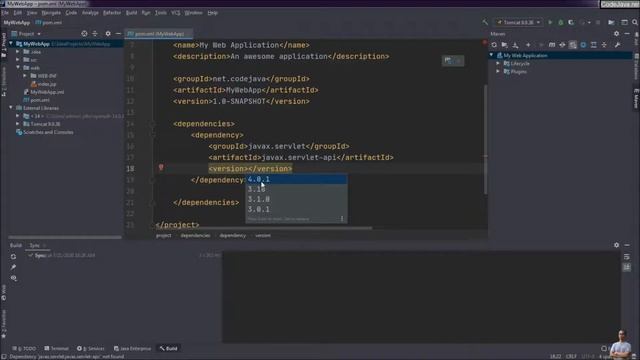The height and width of the screenshot is (360, 640).
Task: Open the Java Enterprise tool window button
Action: point(132,349)
